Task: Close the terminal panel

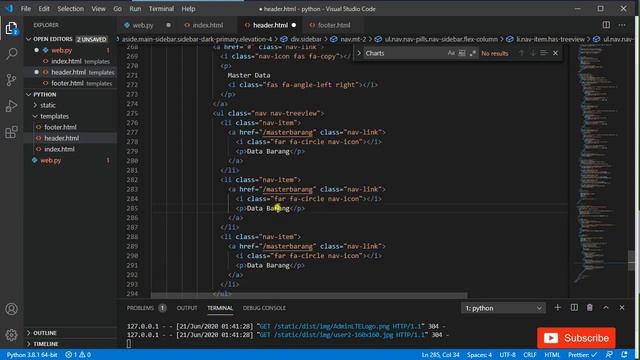Action: click(x=622, y=308)
